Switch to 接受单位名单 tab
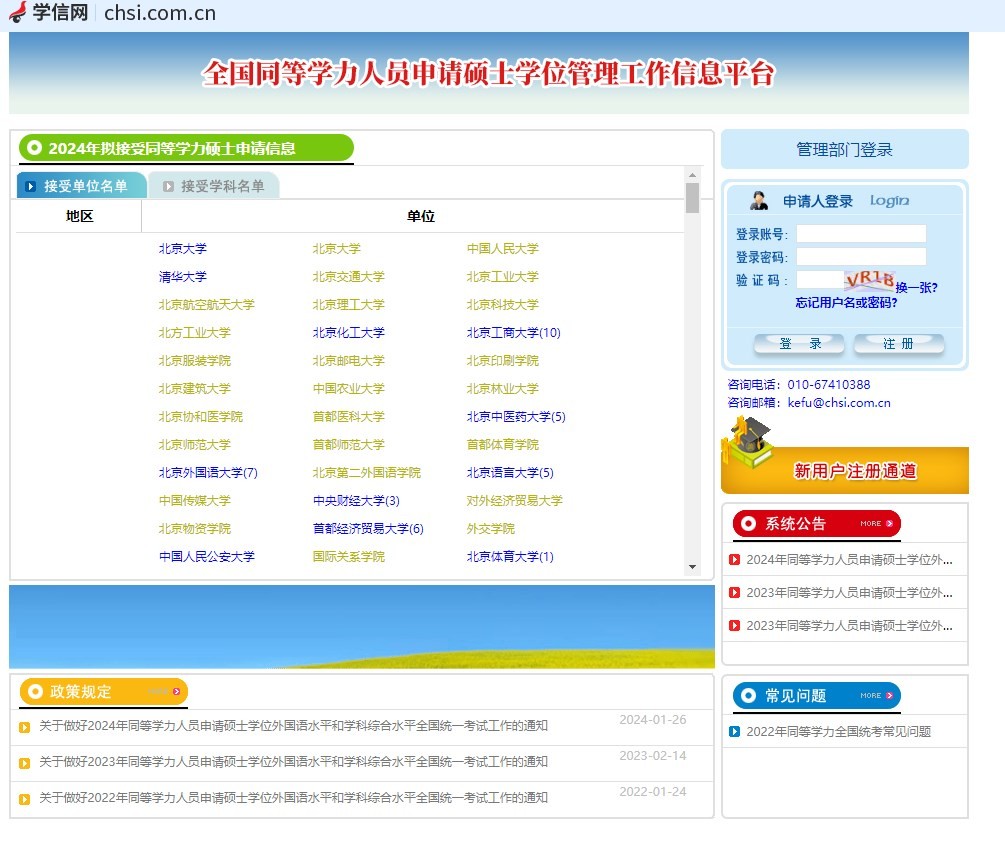1005x855 pixels. [81, 186]
